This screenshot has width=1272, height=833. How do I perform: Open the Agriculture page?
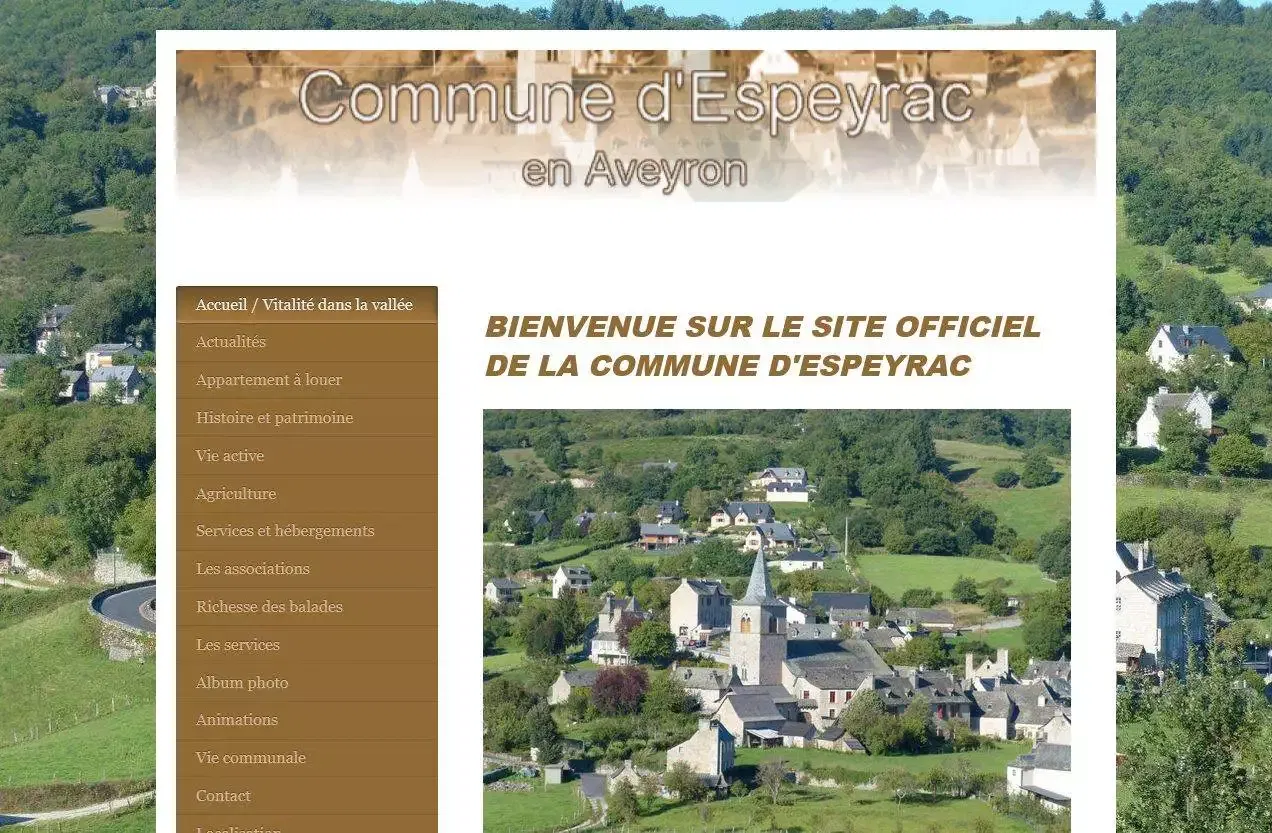click(236, 494)
